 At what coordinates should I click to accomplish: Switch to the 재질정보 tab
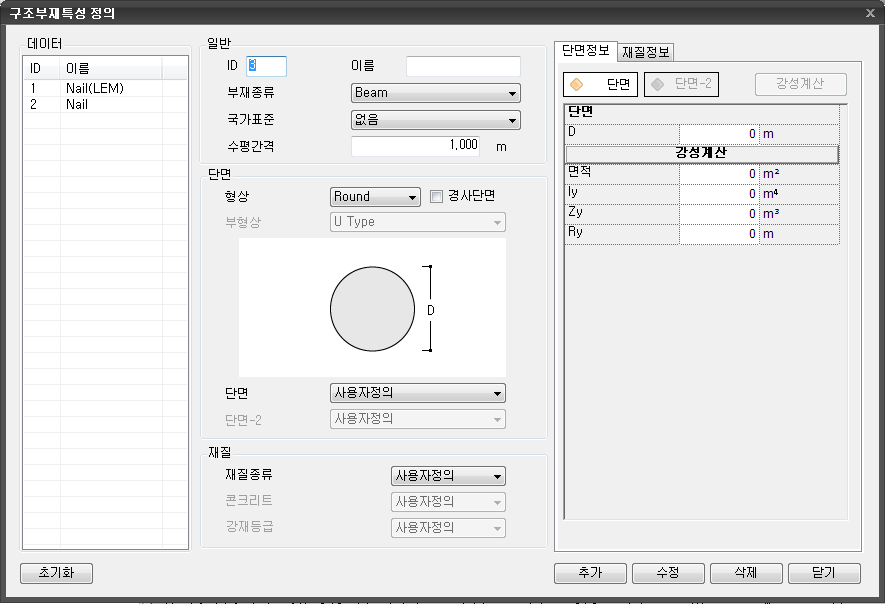click(x=646, y=52)
